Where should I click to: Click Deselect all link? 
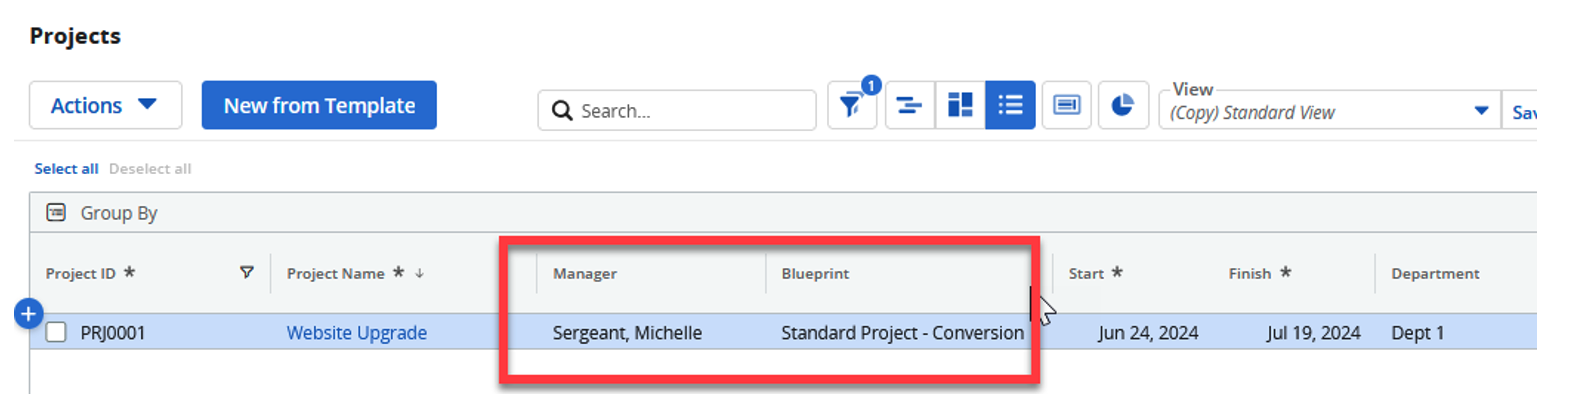pyautogui.click(x=150, y=168)
